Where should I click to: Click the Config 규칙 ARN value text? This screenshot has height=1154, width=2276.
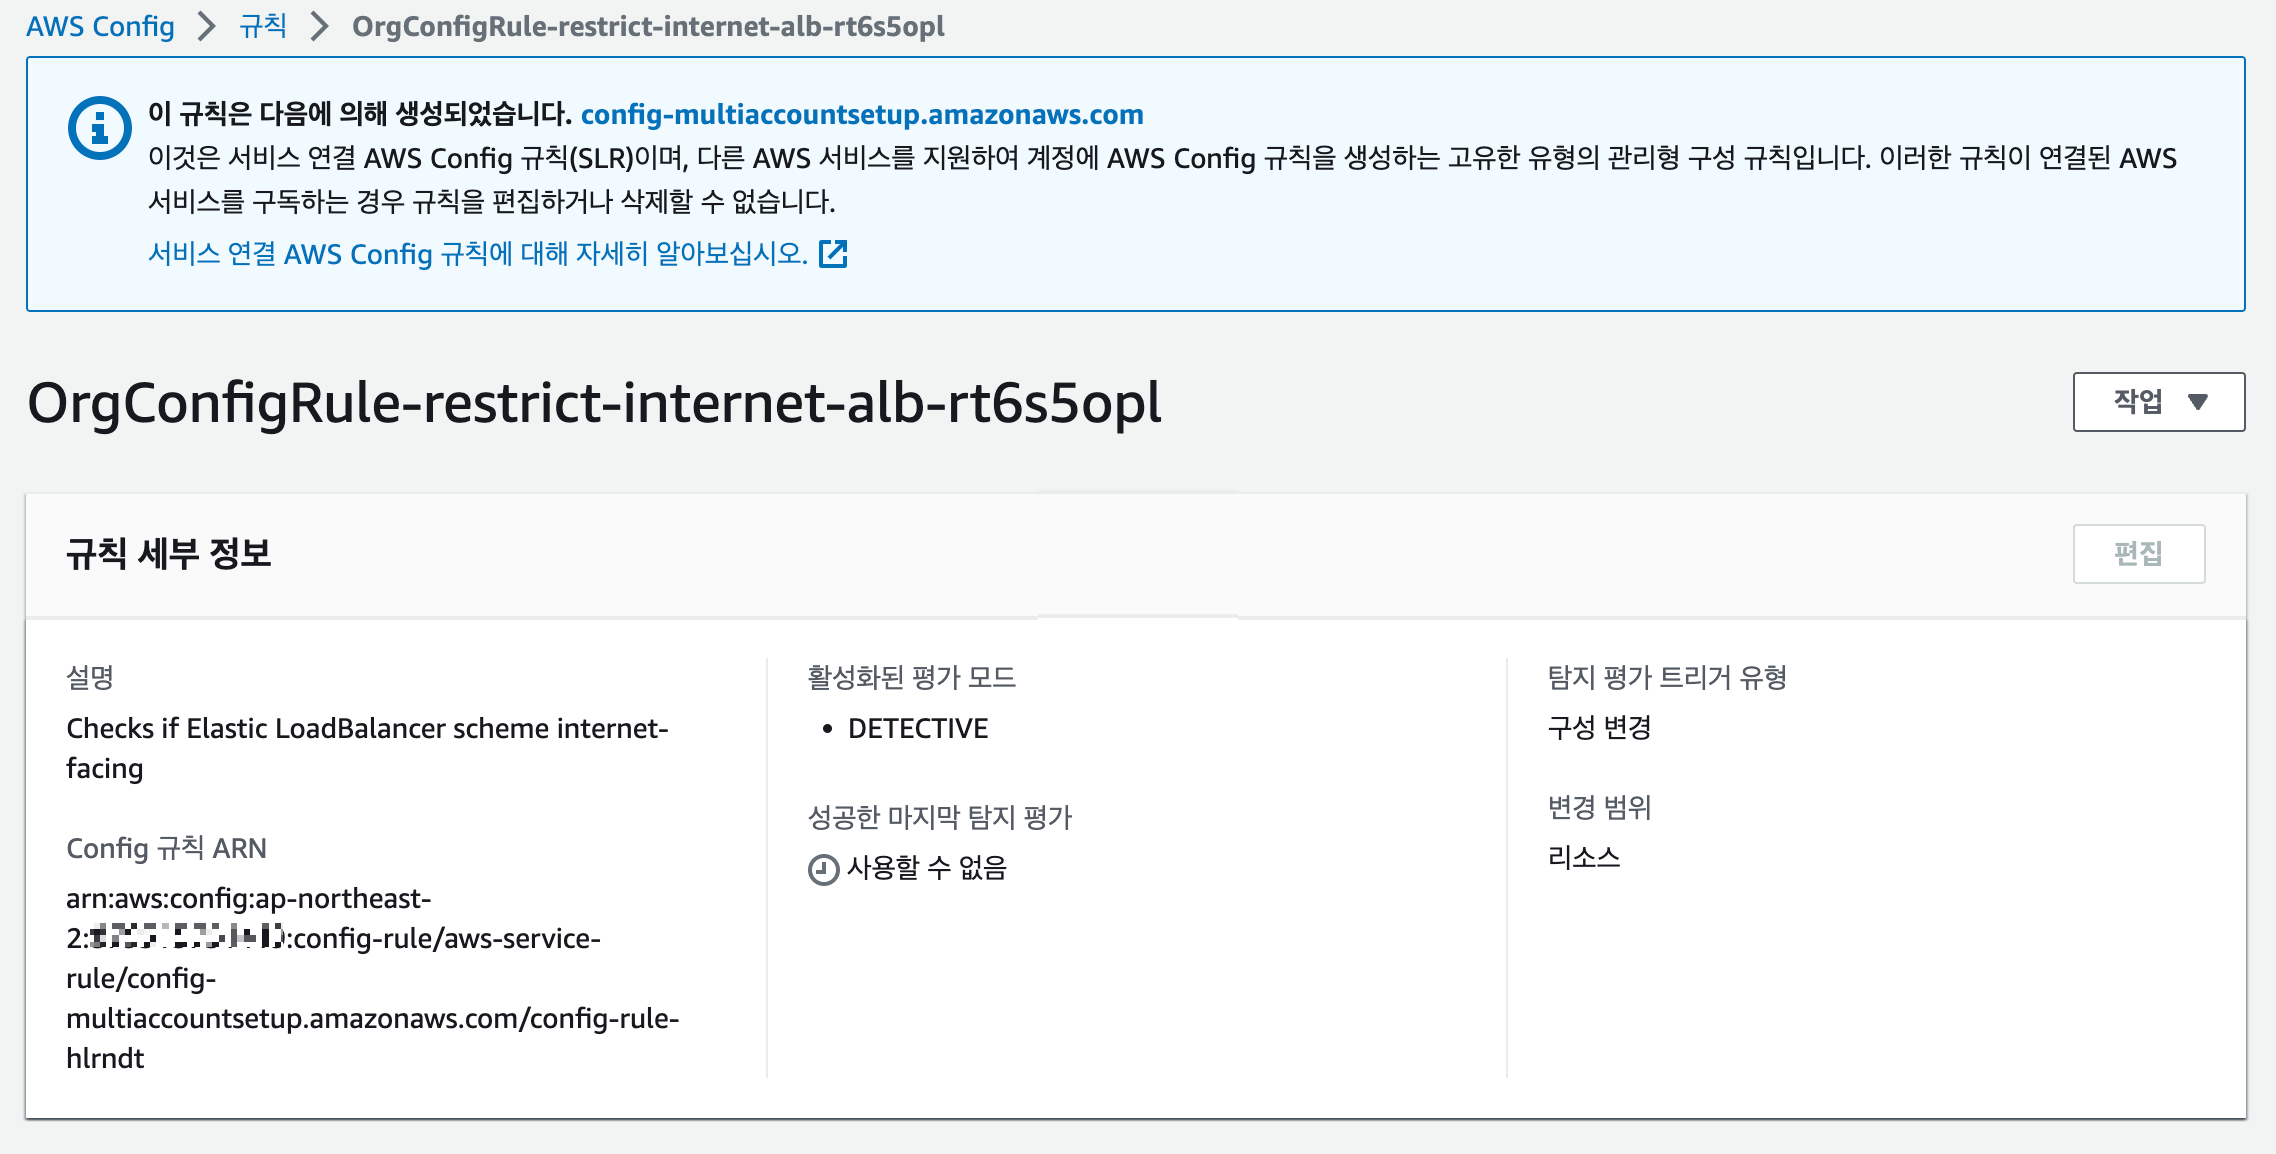[370, 978]
